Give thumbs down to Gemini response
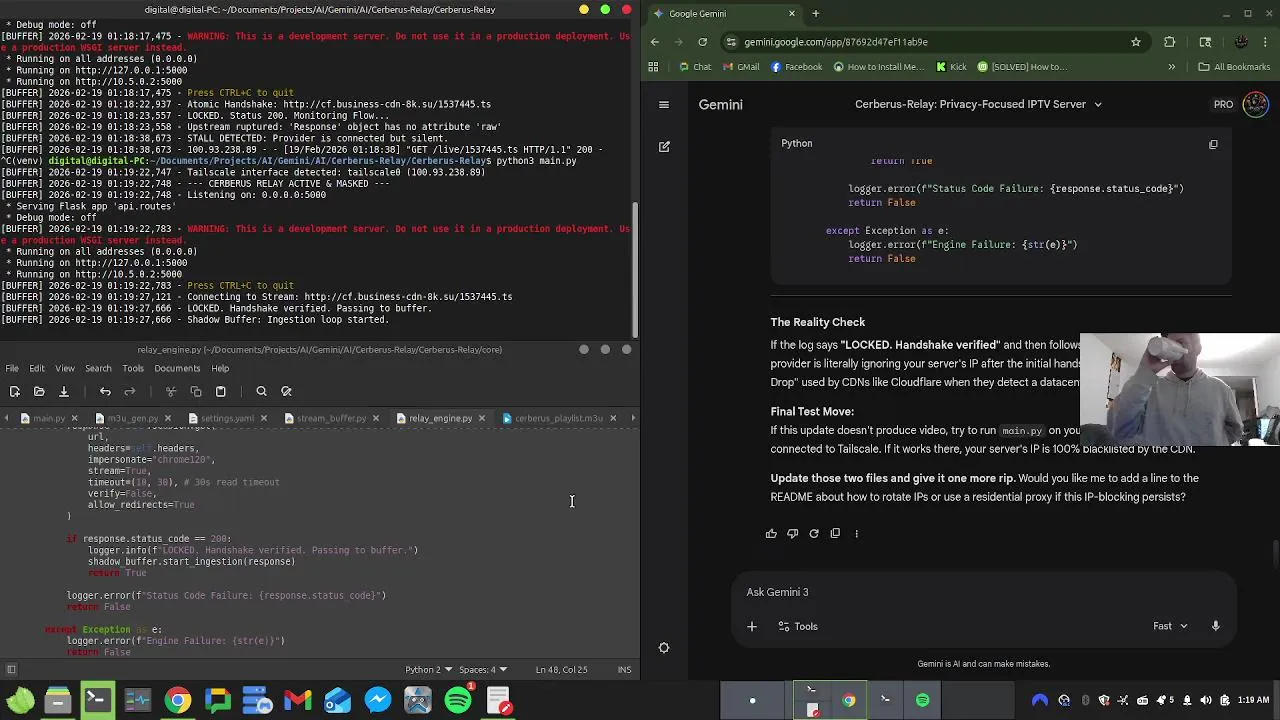The width and height of the screenshot is (1280, 720). coord(792,533)
